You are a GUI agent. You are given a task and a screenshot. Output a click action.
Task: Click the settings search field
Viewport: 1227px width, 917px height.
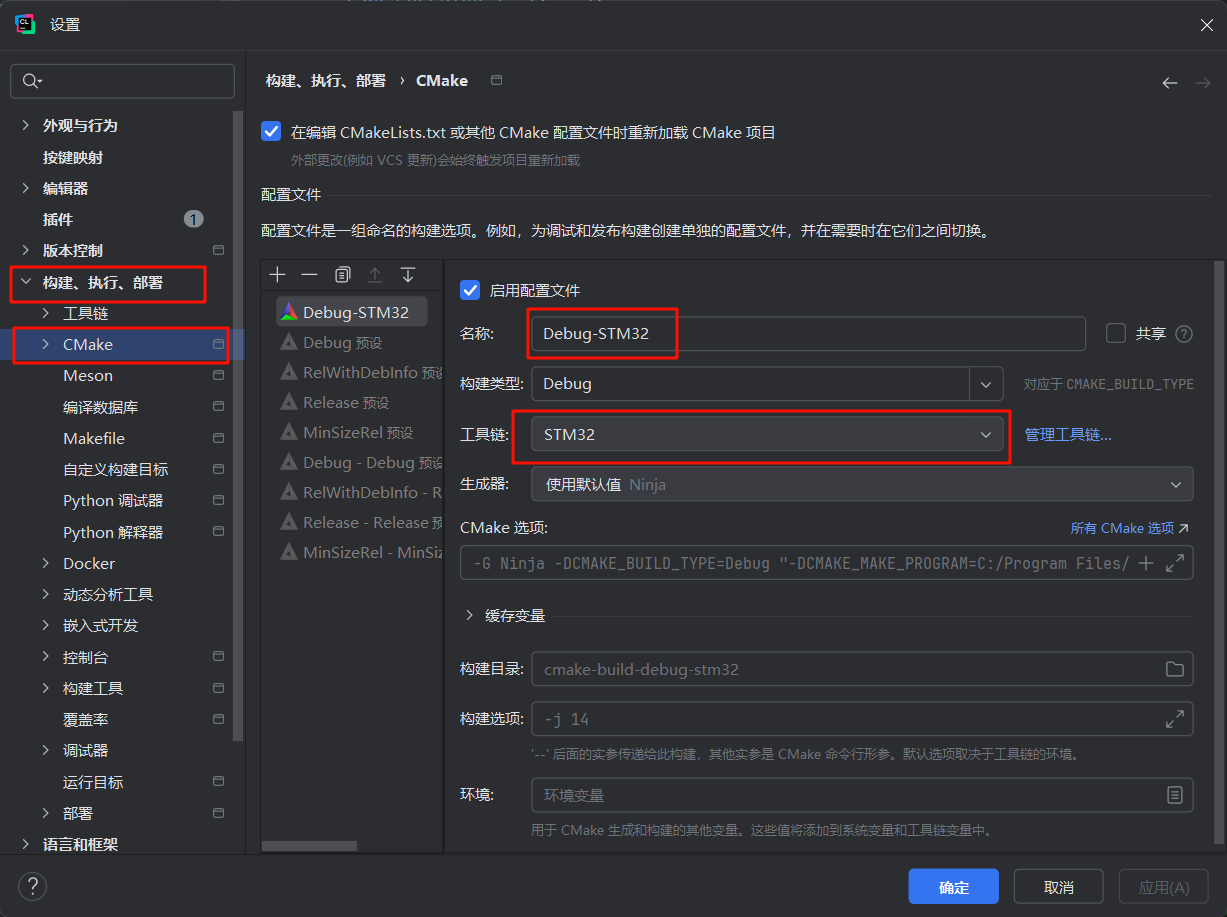(122, 81)
